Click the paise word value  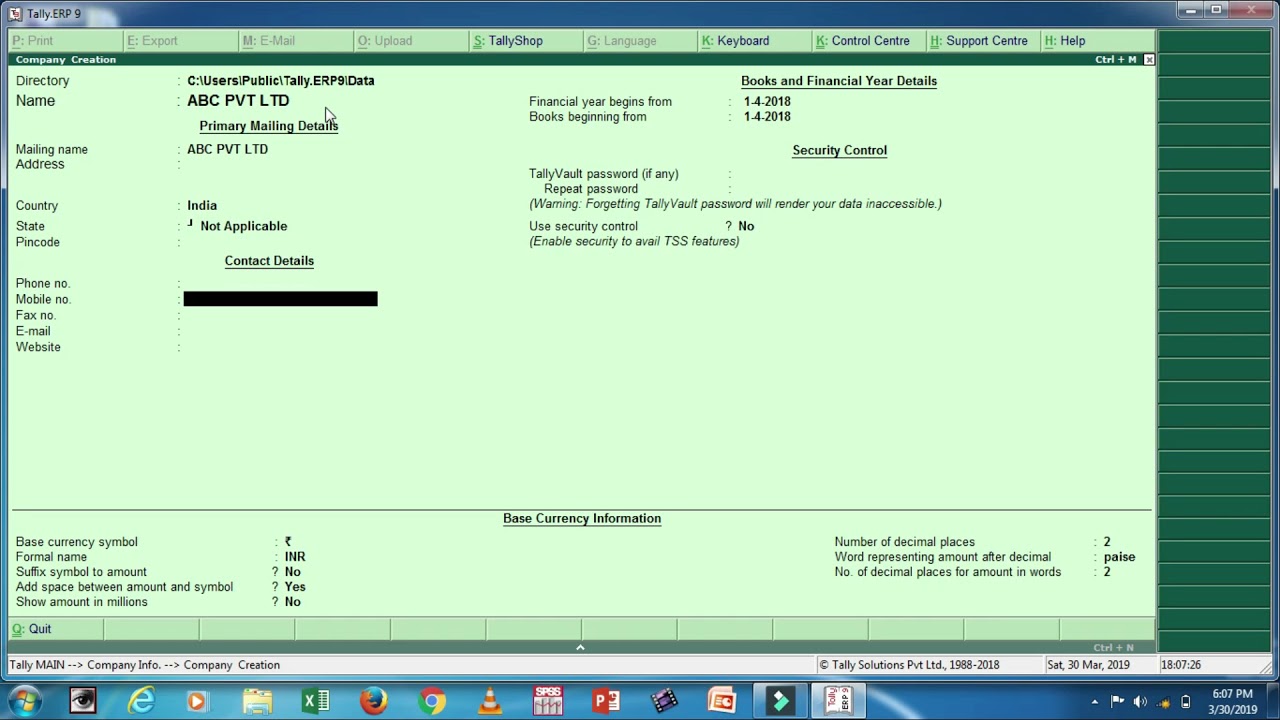pos(1119,557)
